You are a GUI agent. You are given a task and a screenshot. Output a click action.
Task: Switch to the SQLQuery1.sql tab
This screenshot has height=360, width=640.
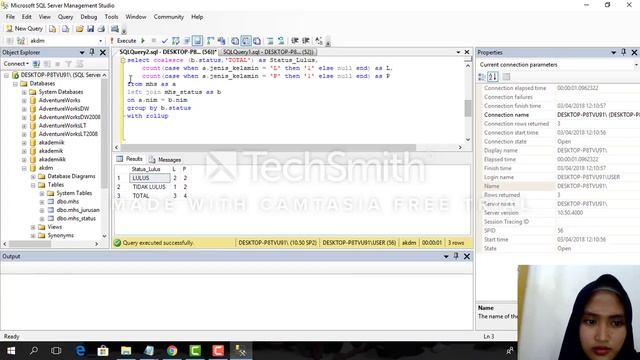268,52
